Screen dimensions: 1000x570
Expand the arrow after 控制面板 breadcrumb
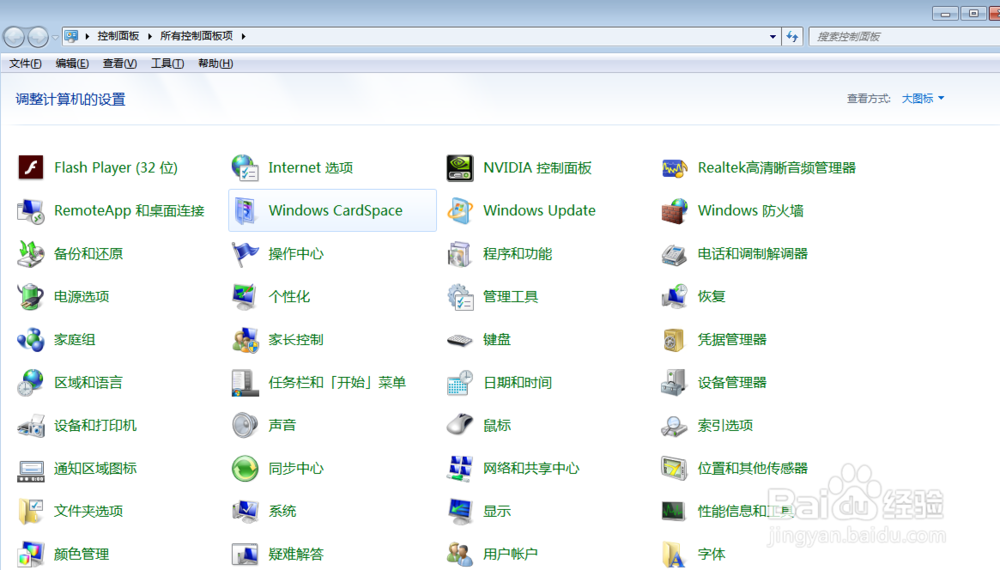click(150, 36)
